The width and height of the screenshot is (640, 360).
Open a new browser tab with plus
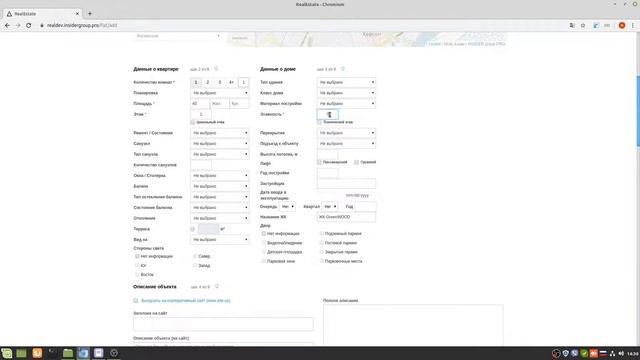click(90, 13)
